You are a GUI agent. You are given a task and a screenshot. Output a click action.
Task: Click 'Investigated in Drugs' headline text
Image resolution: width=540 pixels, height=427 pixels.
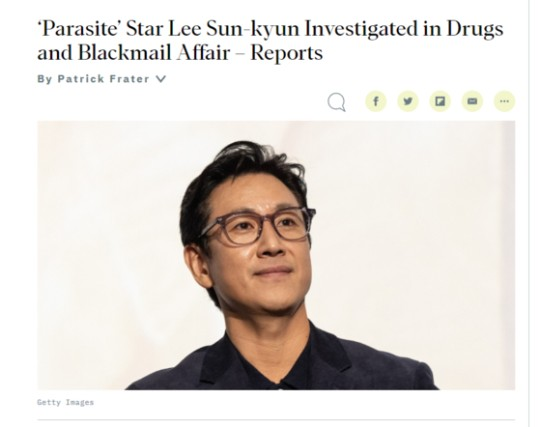(x=404, y=29)
